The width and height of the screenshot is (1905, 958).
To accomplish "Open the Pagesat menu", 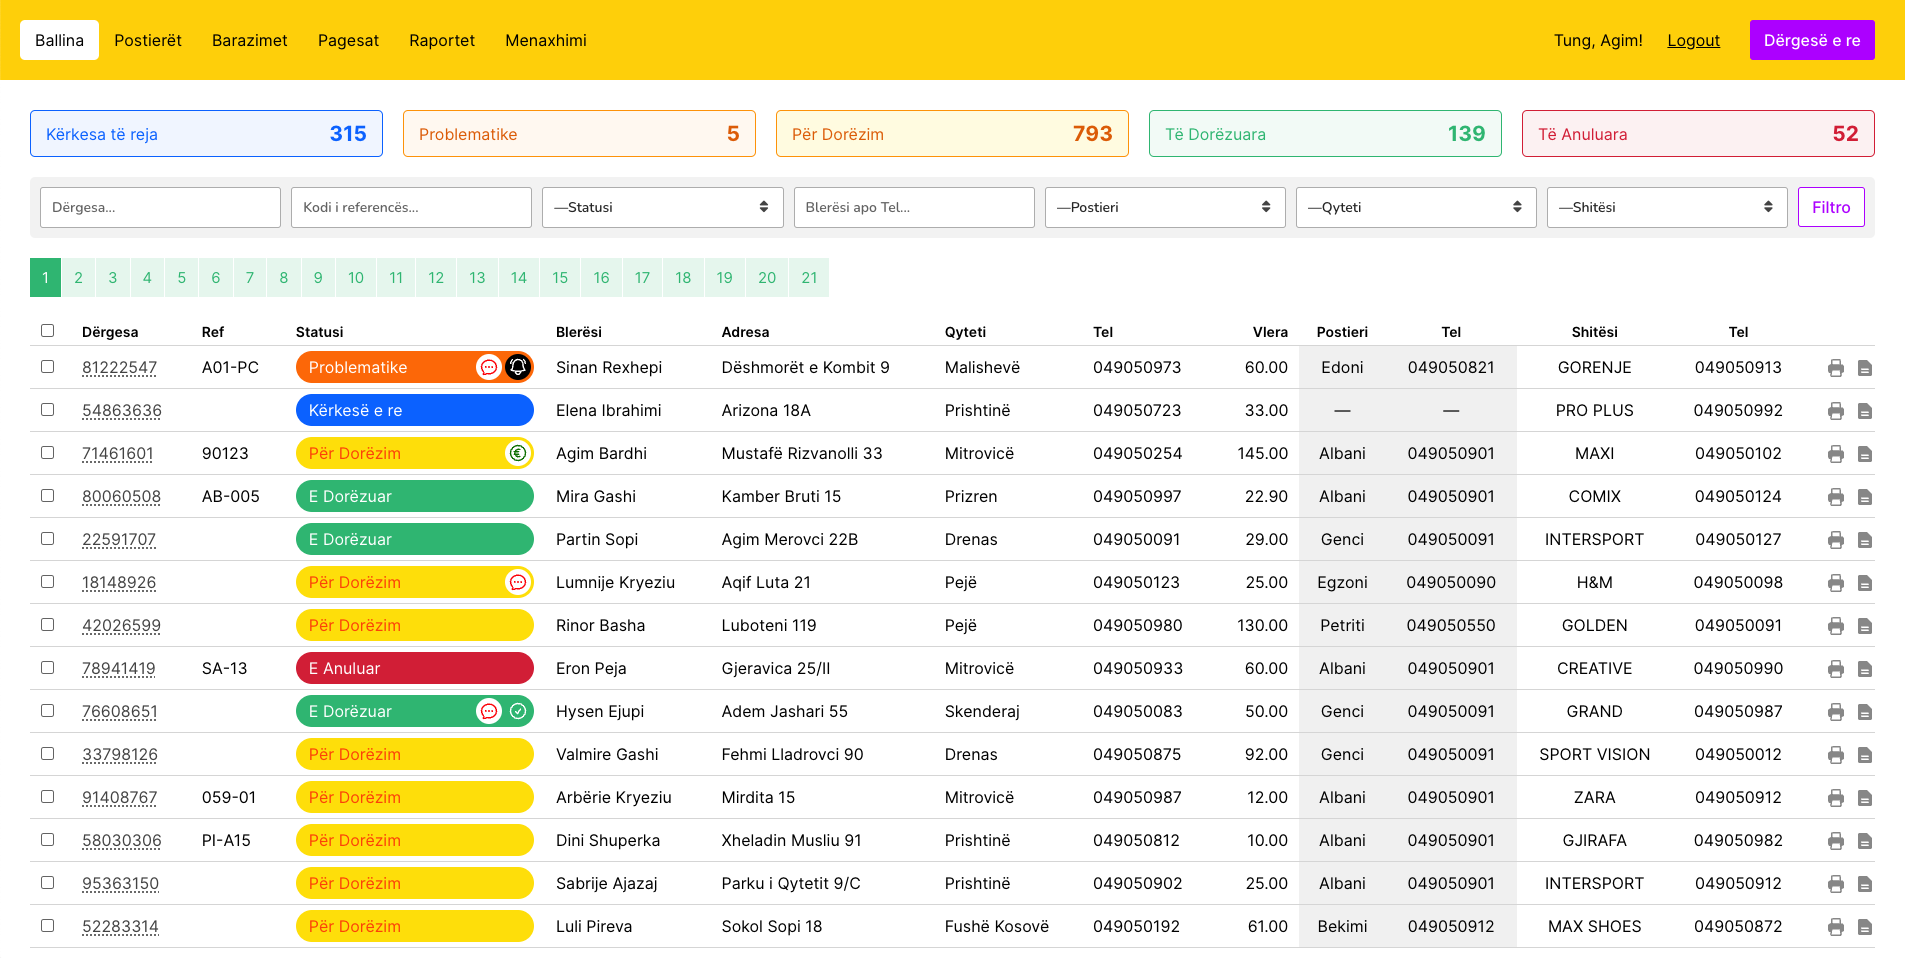I will (348, 40).
